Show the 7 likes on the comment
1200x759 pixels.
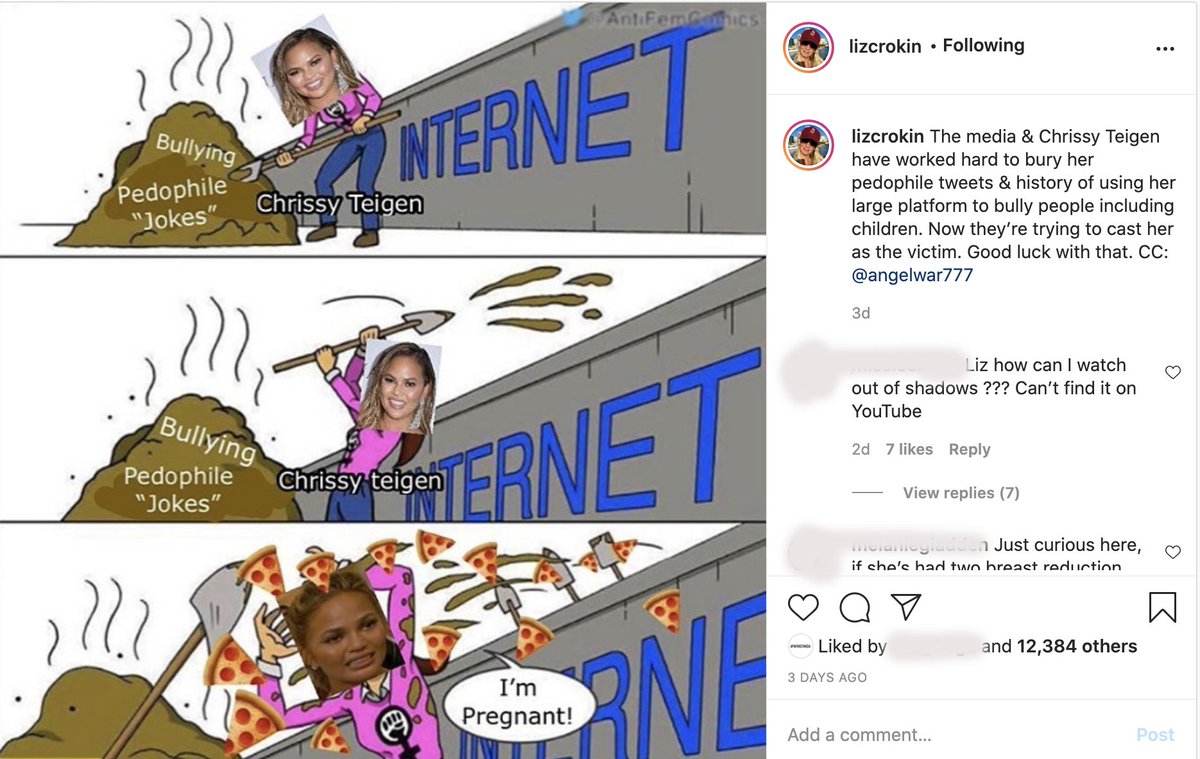909,450
